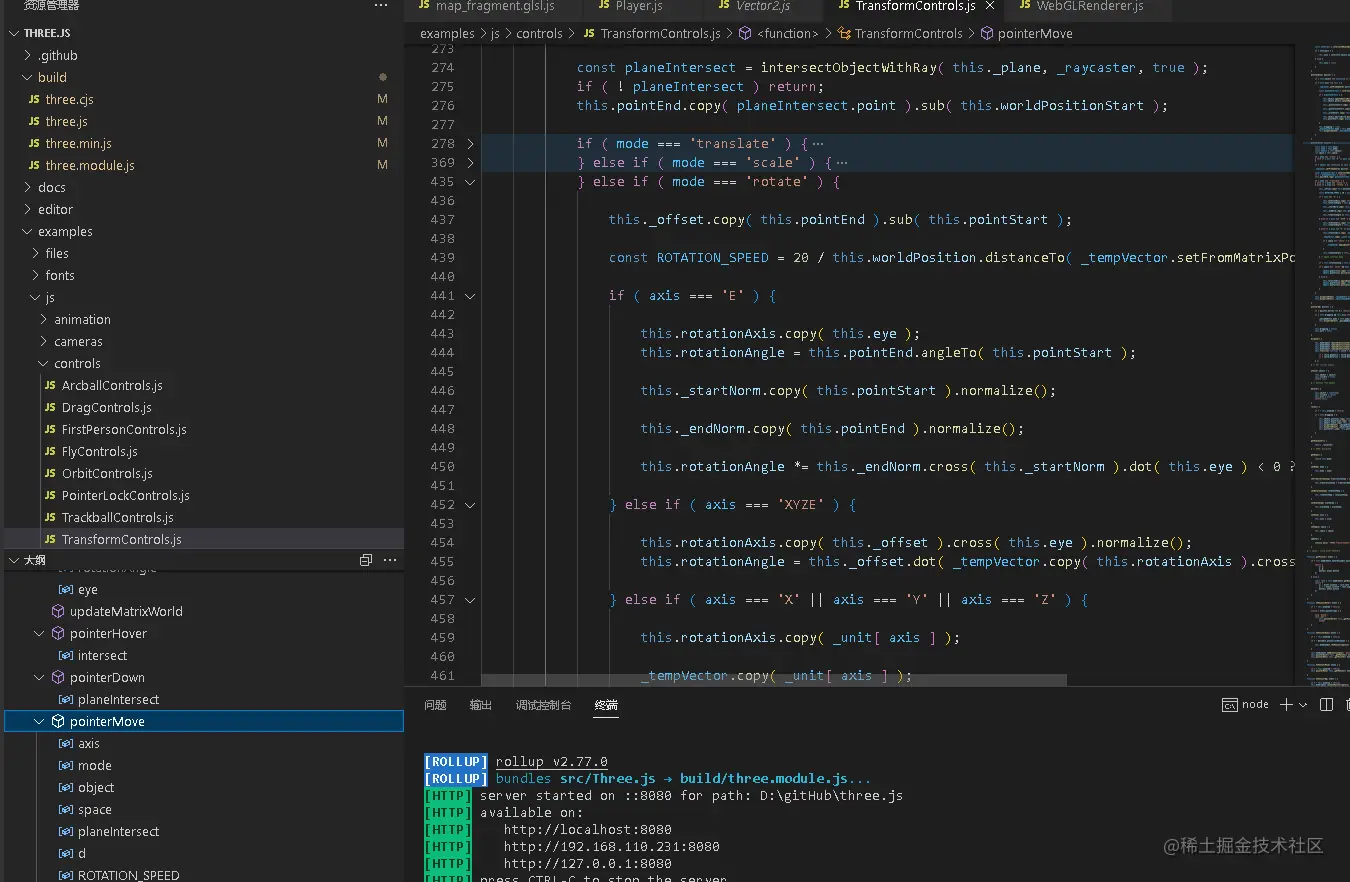Create a new terminal with plus icon
The width and height of the screenshot is (1350, 882).
tap(1286, 705)
